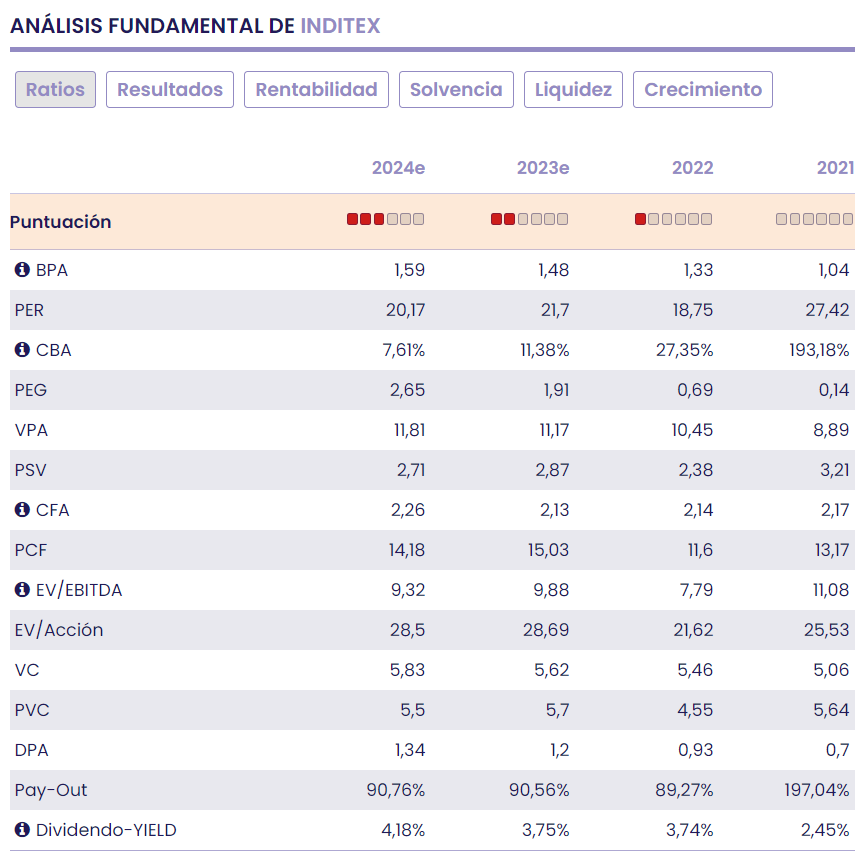856x864 pixels.
Task: Click the 2024e column header
Action: tap(398, 167)
